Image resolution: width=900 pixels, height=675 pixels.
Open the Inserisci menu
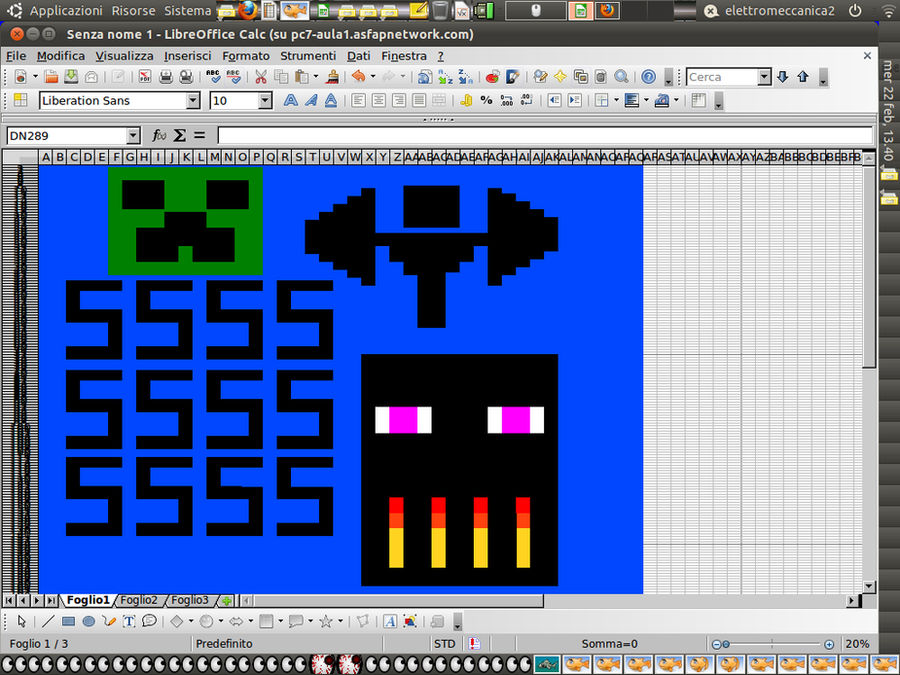click(x=188, y=56)
